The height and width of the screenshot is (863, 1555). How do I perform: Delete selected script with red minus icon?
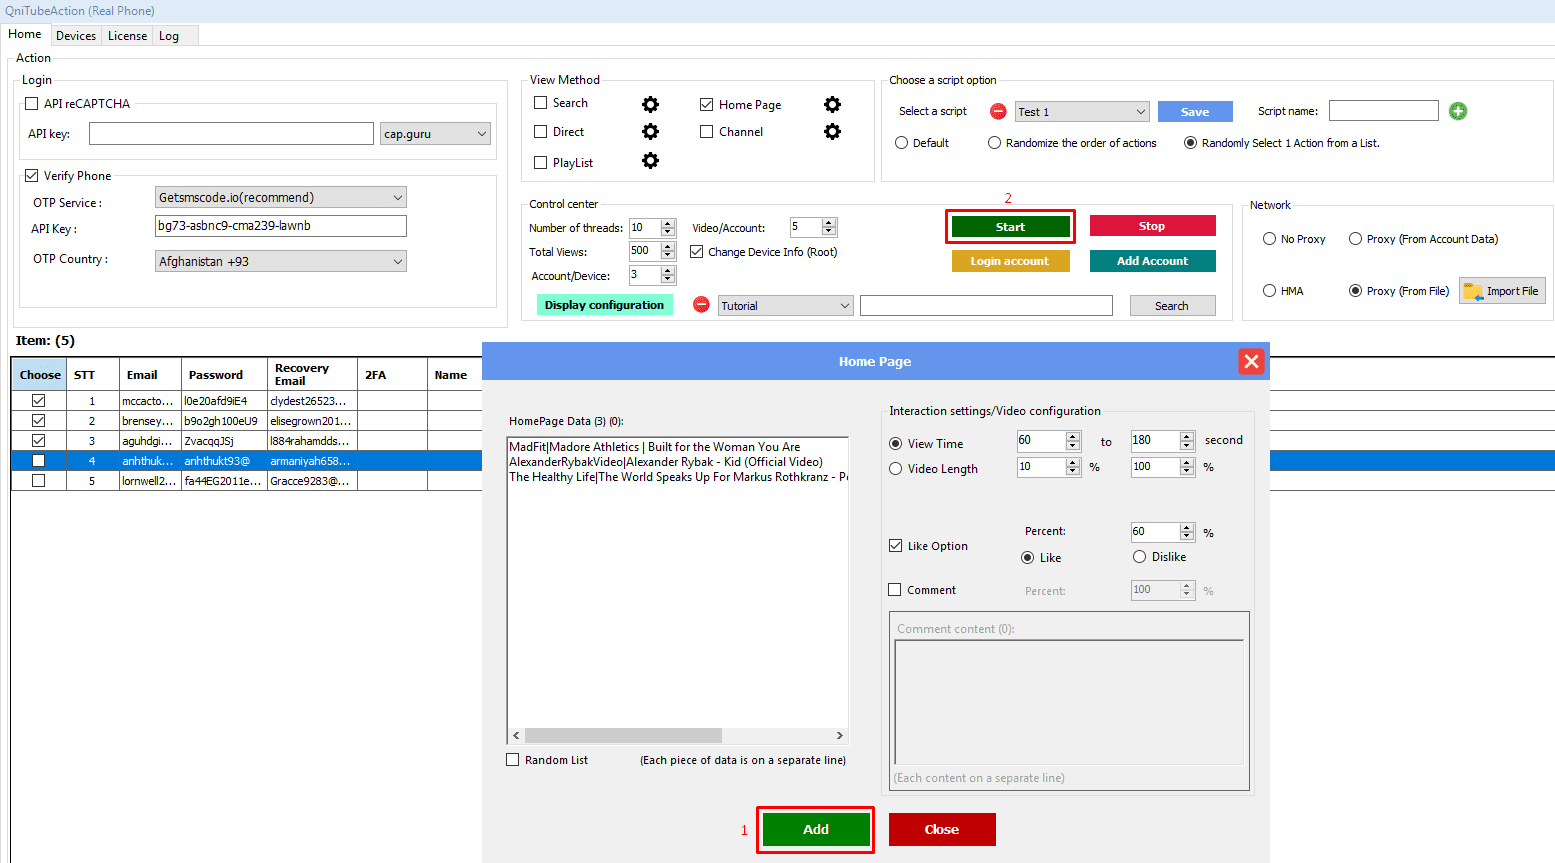998,111
